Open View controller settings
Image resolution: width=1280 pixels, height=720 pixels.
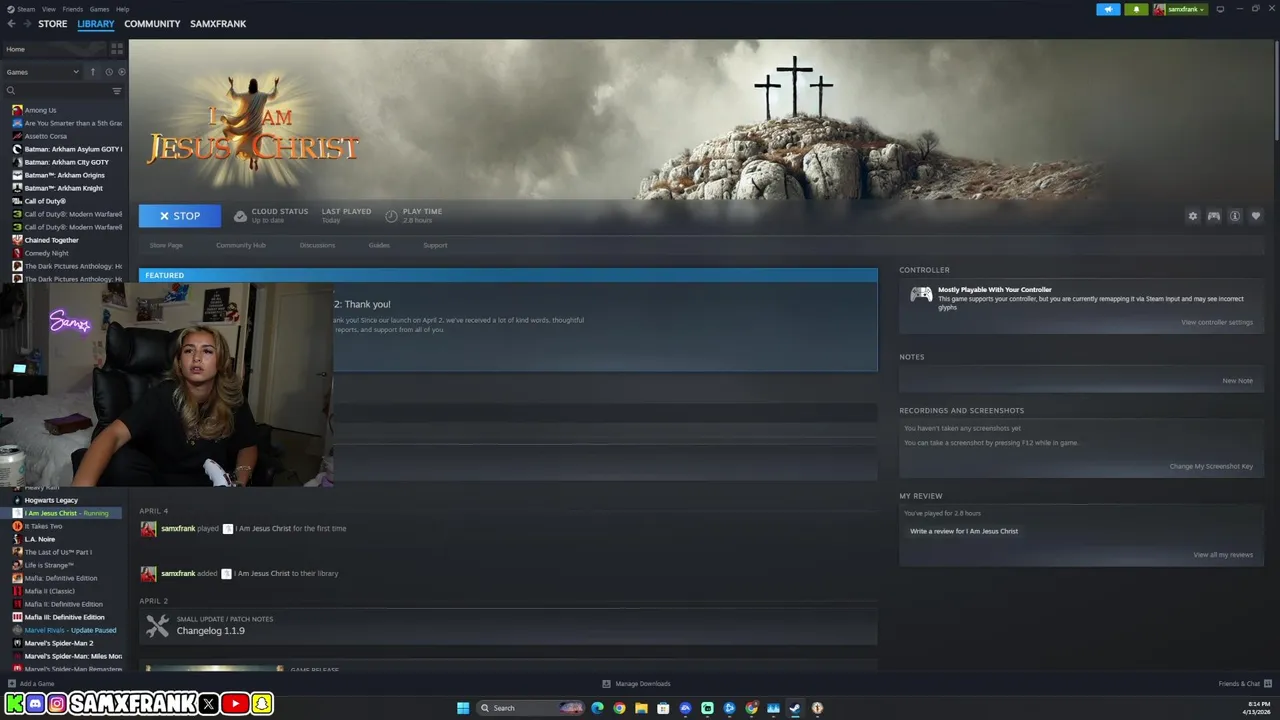point(1217,322)
